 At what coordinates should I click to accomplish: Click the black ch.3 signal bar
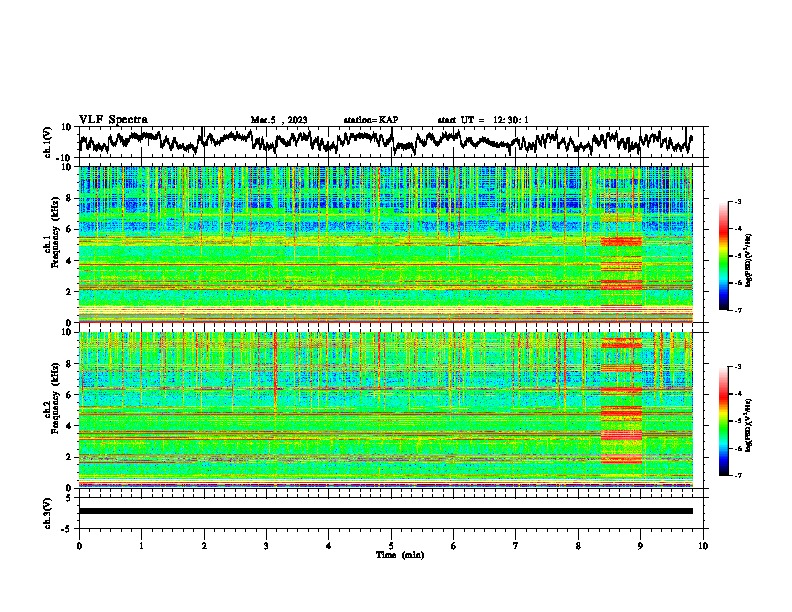[x=386, y=511]
